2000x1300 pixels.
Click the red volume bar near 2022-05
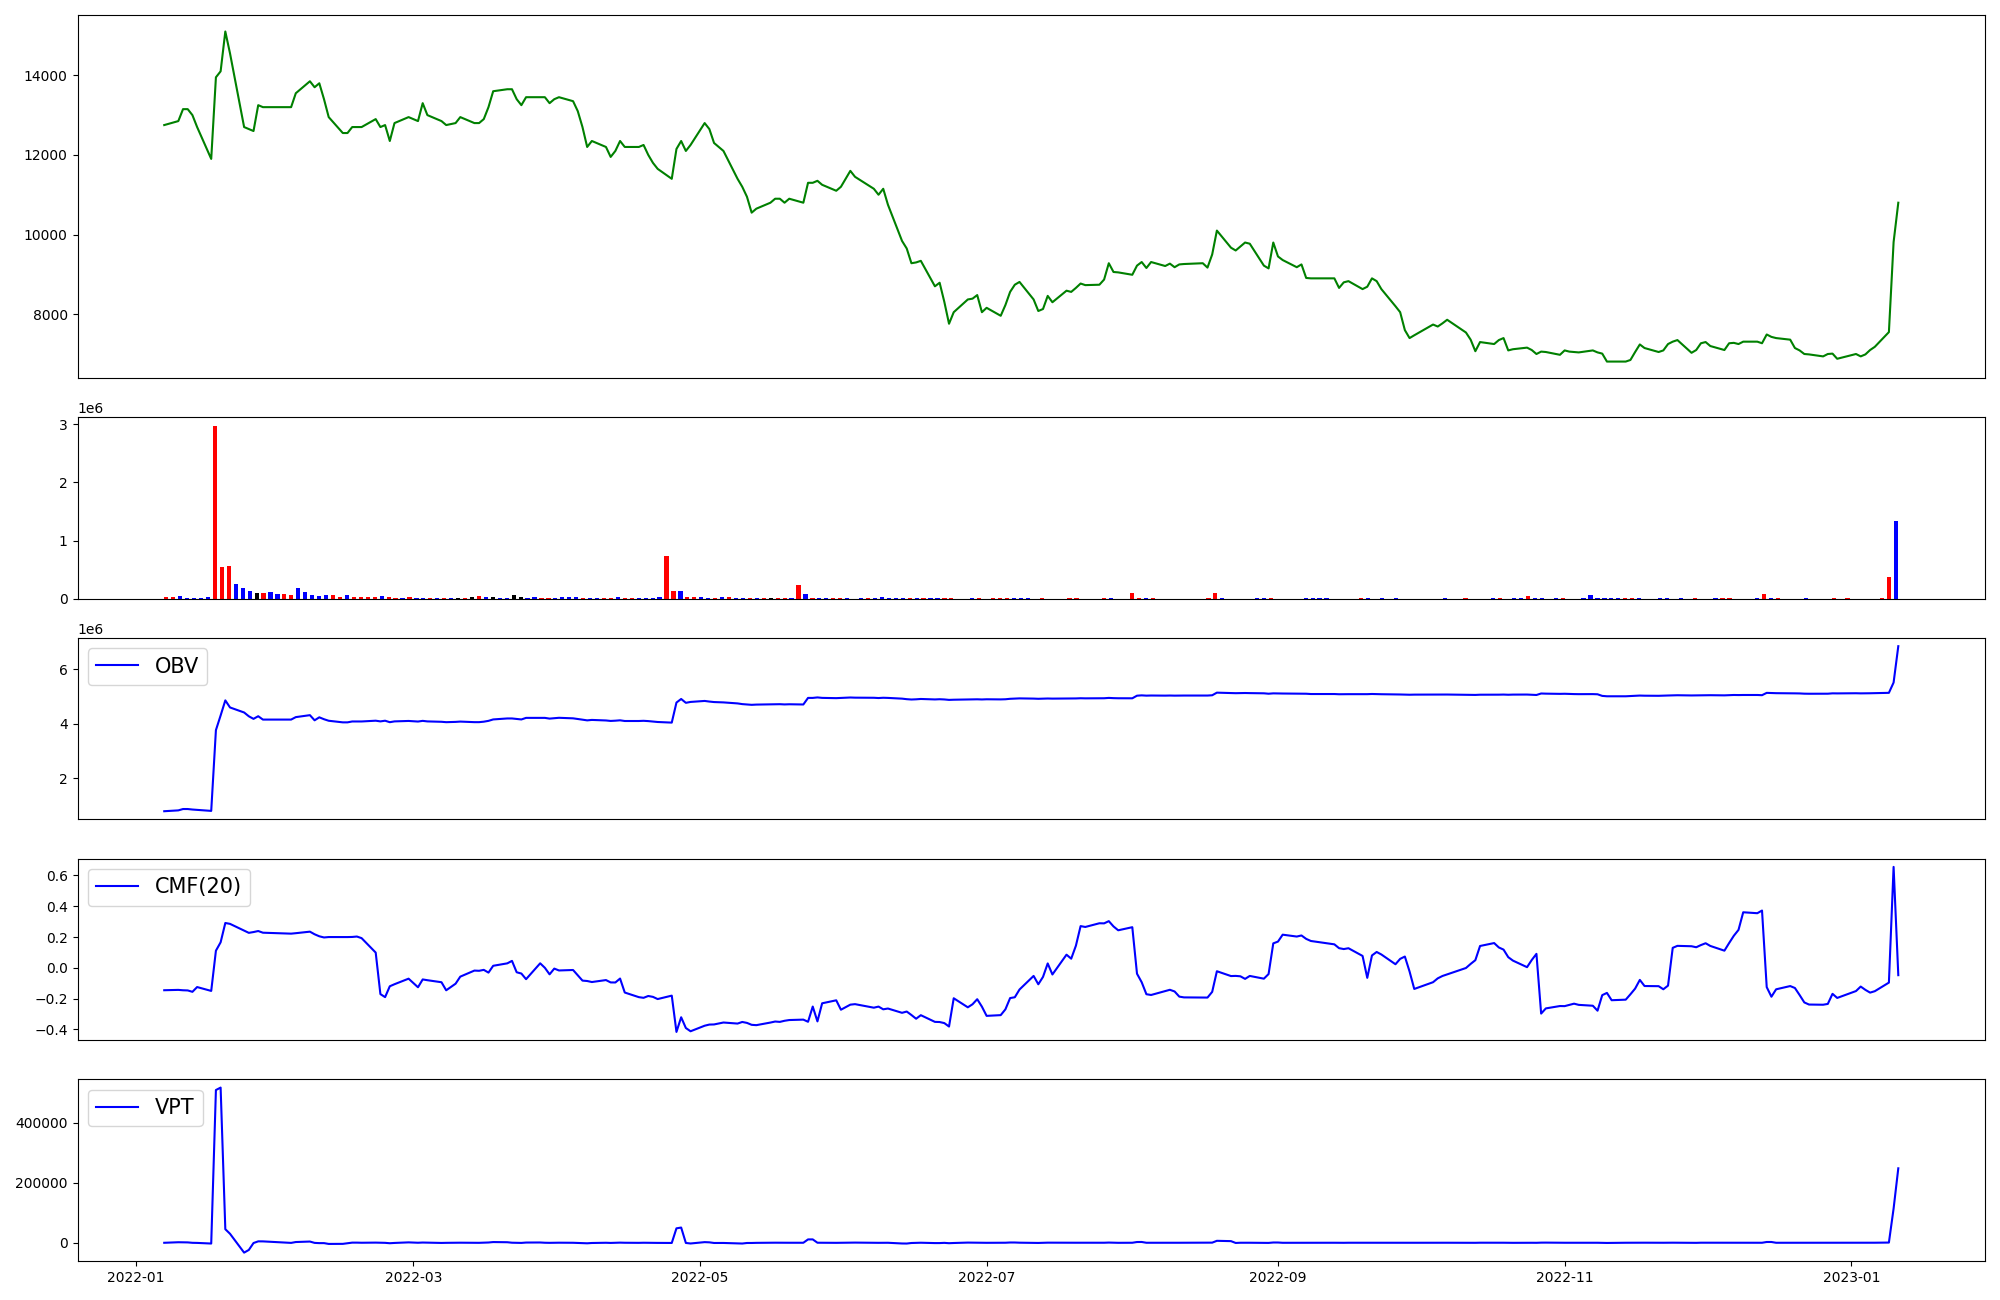pos(666,577)
